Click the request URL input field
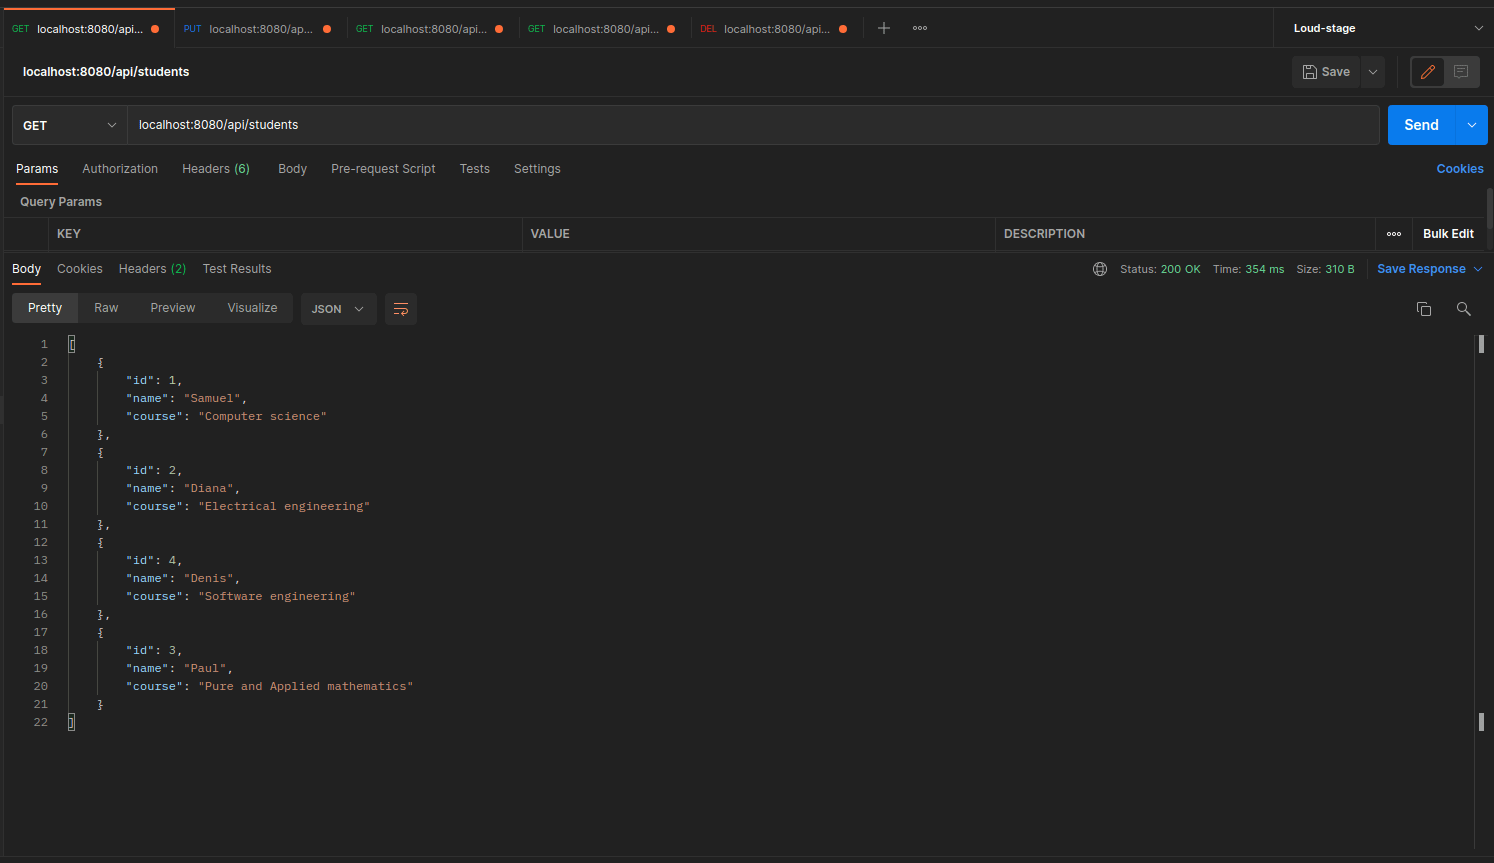 pyautogui.click(x=753, y=125)
